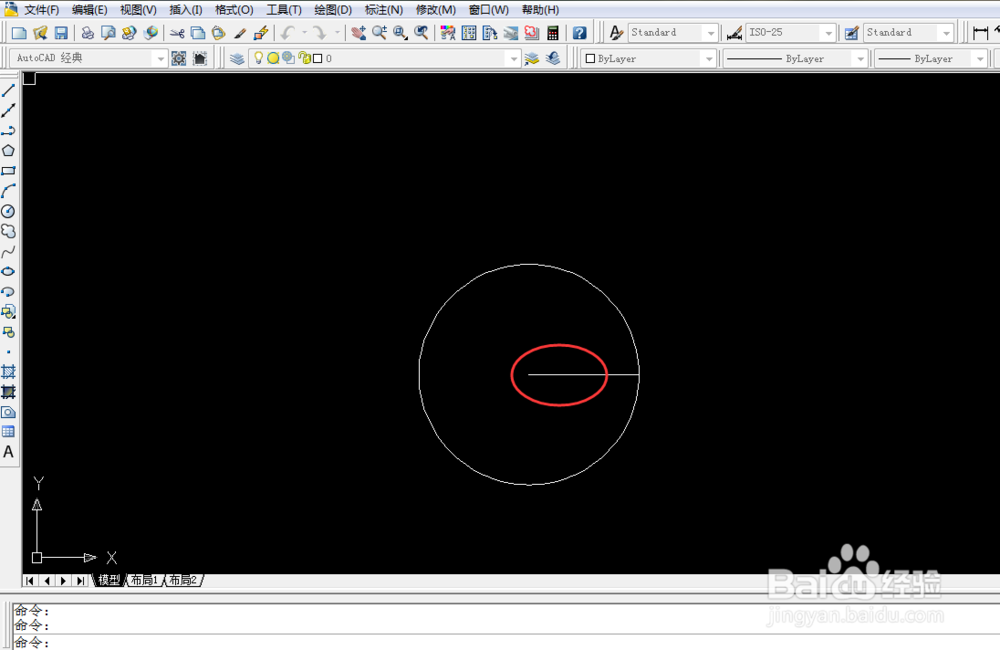Screen dimensions: 1000x650
Task: Open the 修改(M) menu
Action: tap(436, 10)
